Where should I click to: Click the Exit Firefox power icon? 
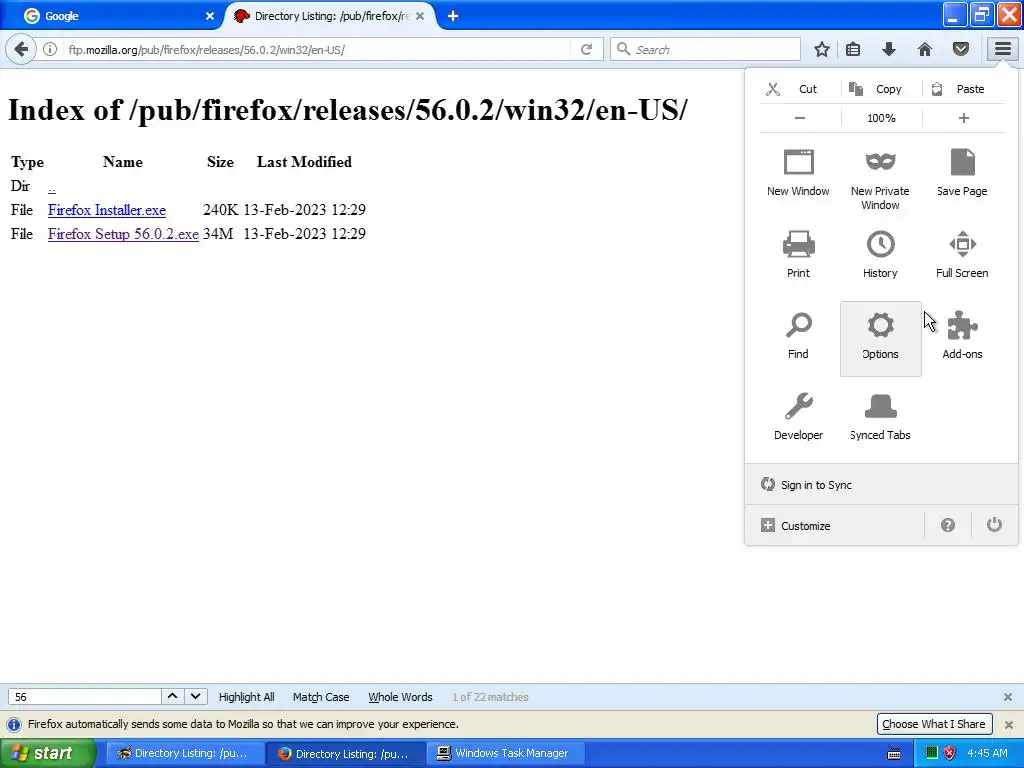[994, 525]
